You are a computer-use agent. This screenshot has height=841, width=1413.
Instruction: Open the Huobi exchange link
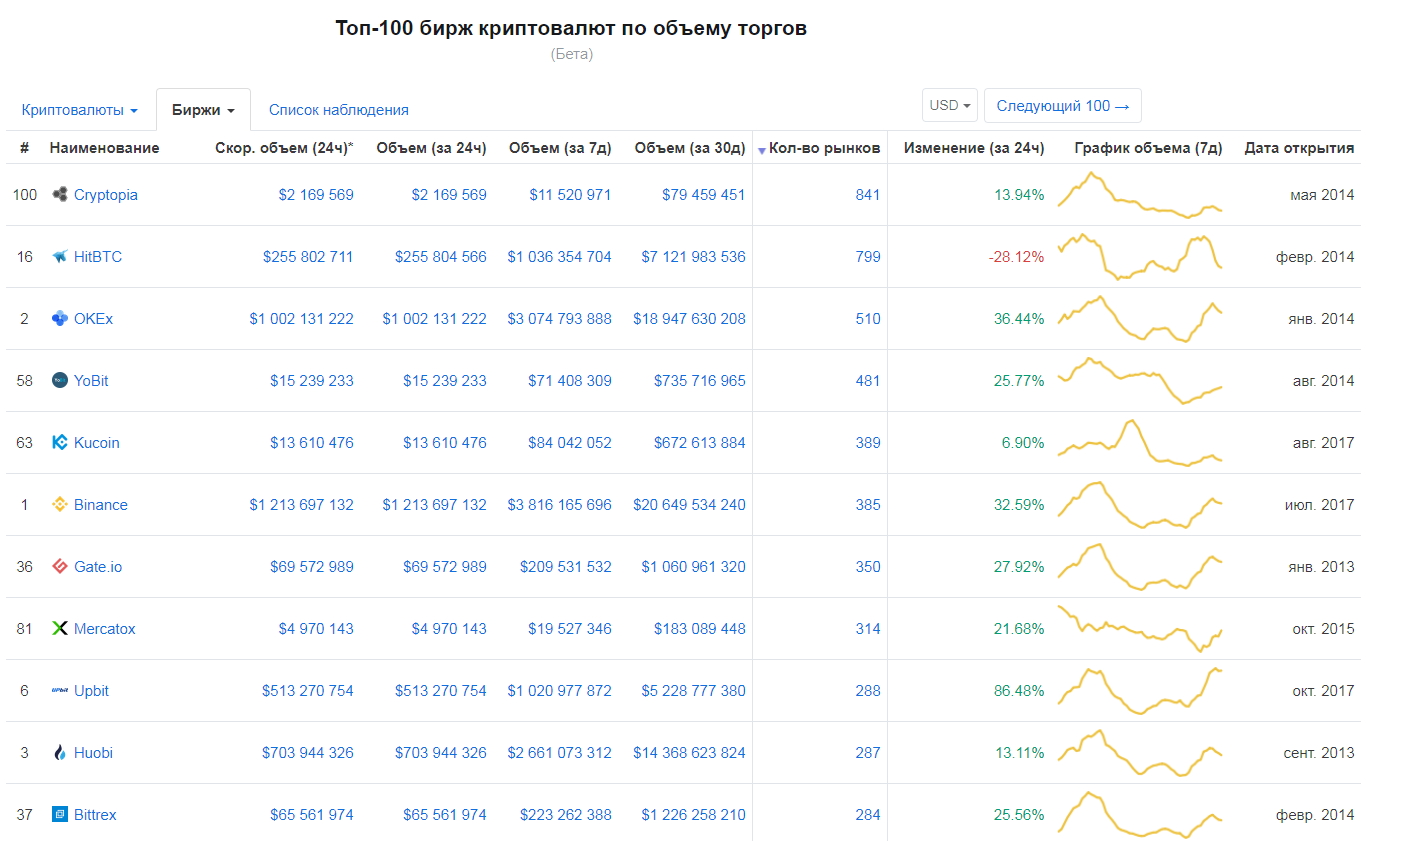click(x=93, y=753)
